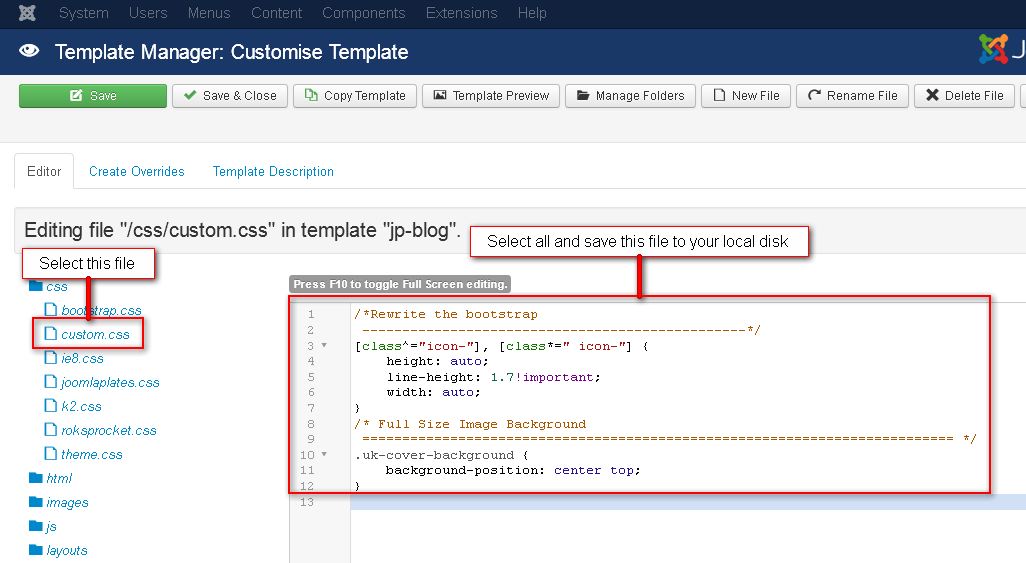Image resolution: width=1026 pixels, height=563 pixels.
Task: Click the colorful Joomla brand logo at top right
Action: point(993,49)
